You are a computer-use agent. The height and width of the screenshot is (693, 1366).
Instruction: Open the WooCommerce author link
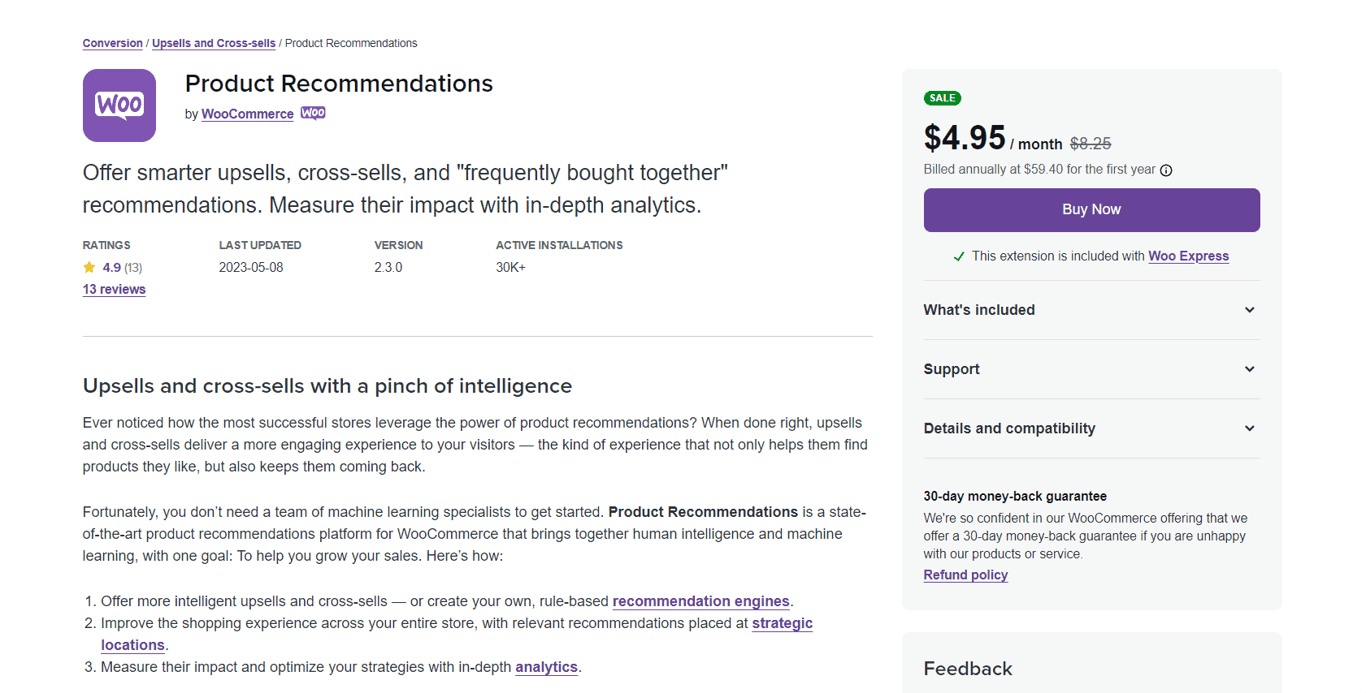[247, 114]
